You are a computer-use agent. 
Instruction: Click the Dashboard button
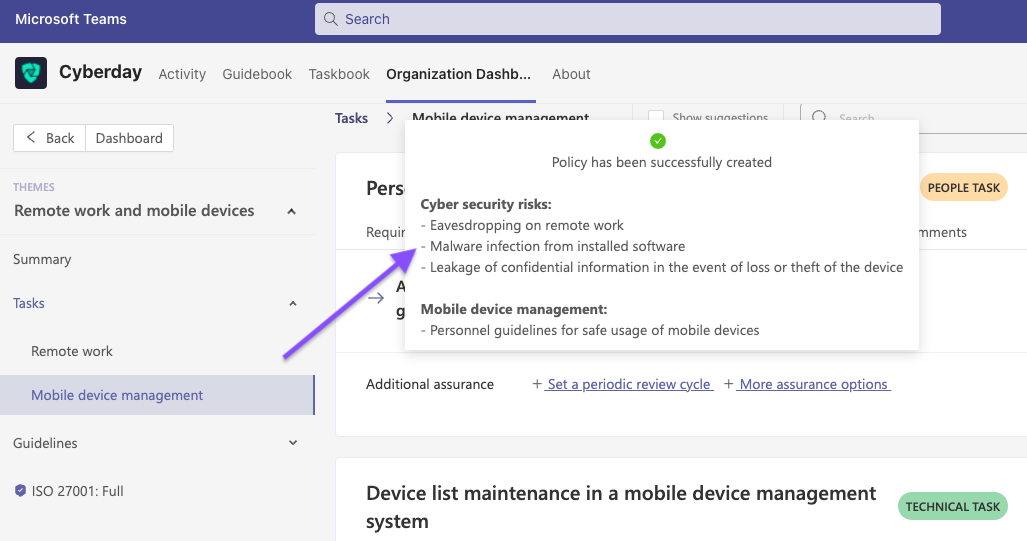point(129,138)
